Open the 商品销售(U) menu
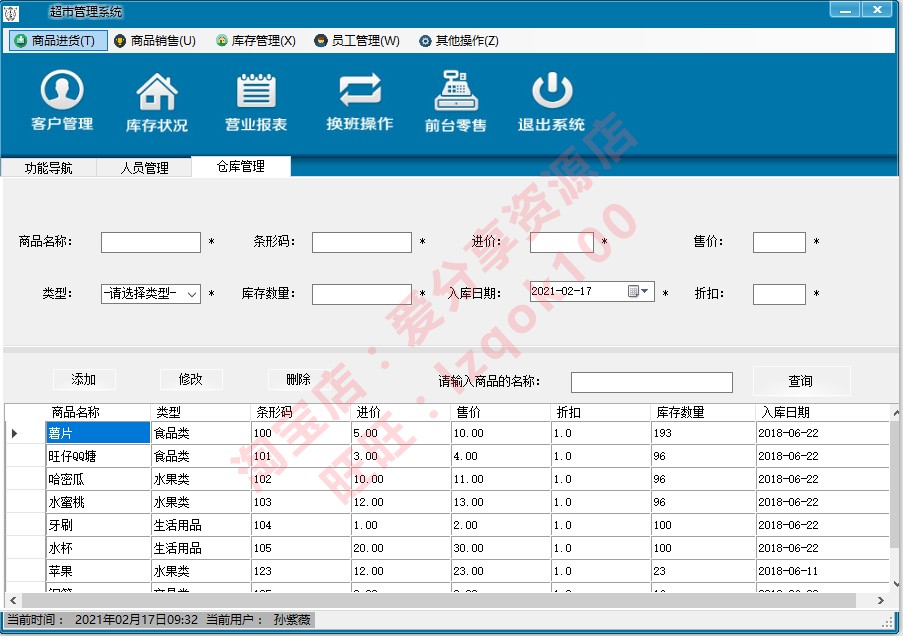Viewport: 903px width, 636px height. point(155,40)
